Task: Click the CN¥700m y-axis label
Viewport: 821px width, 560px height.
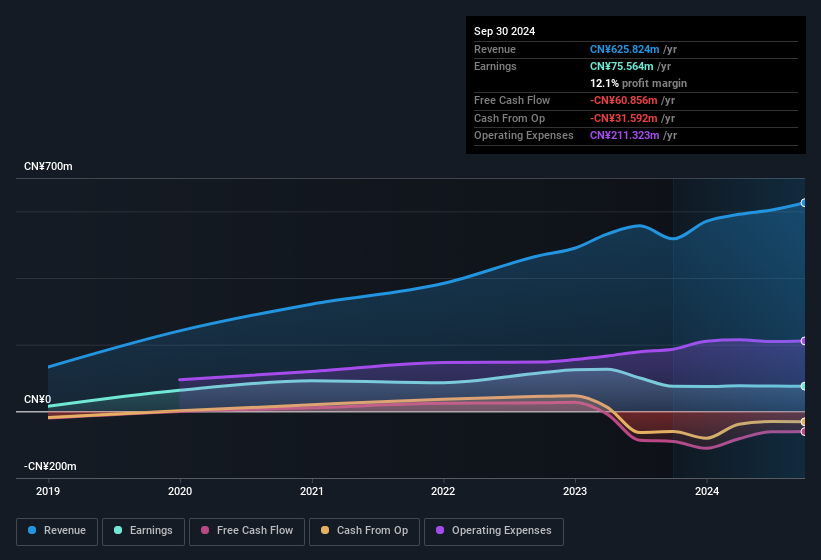Action: (x=49, y=166)
